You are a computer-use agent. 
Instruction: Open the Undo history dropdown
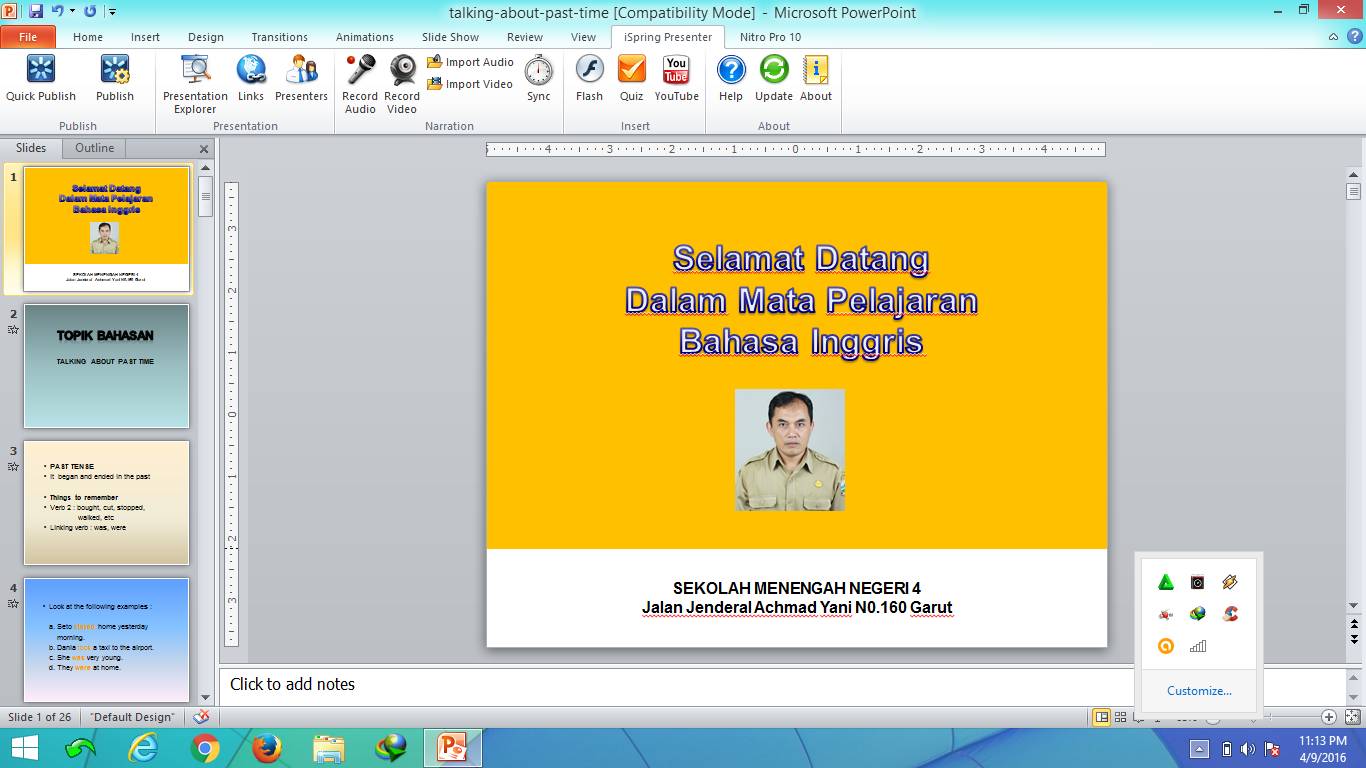(x=73, y=10)
